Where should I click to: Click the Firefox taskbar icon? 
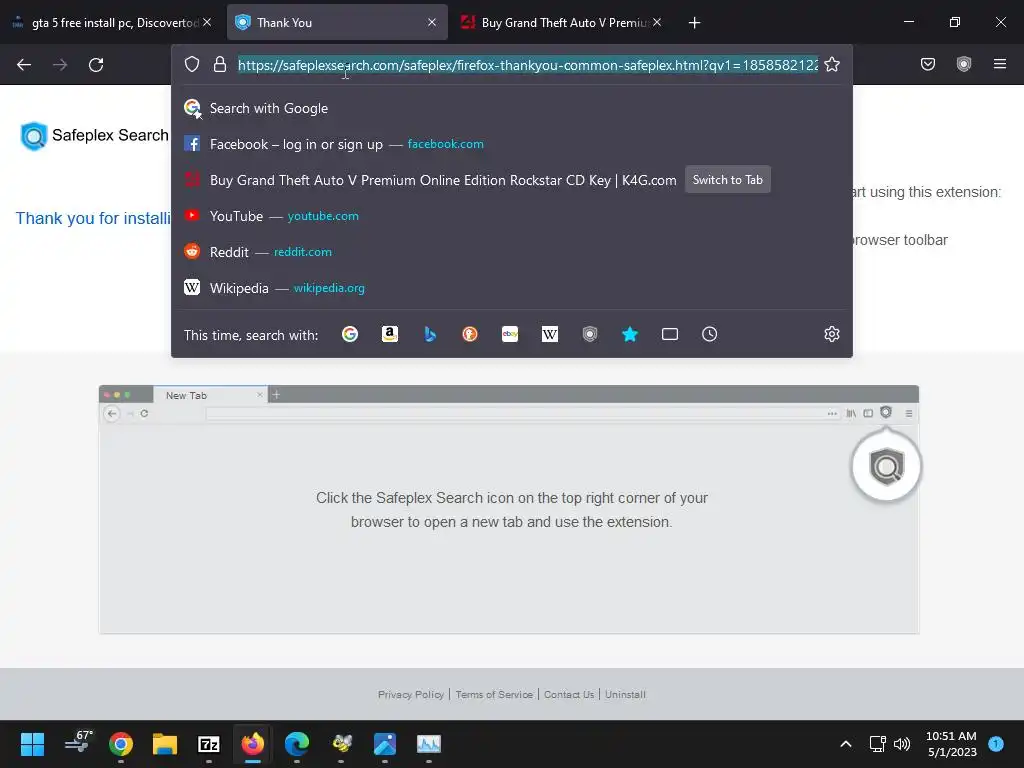click(x=253, y=744)
